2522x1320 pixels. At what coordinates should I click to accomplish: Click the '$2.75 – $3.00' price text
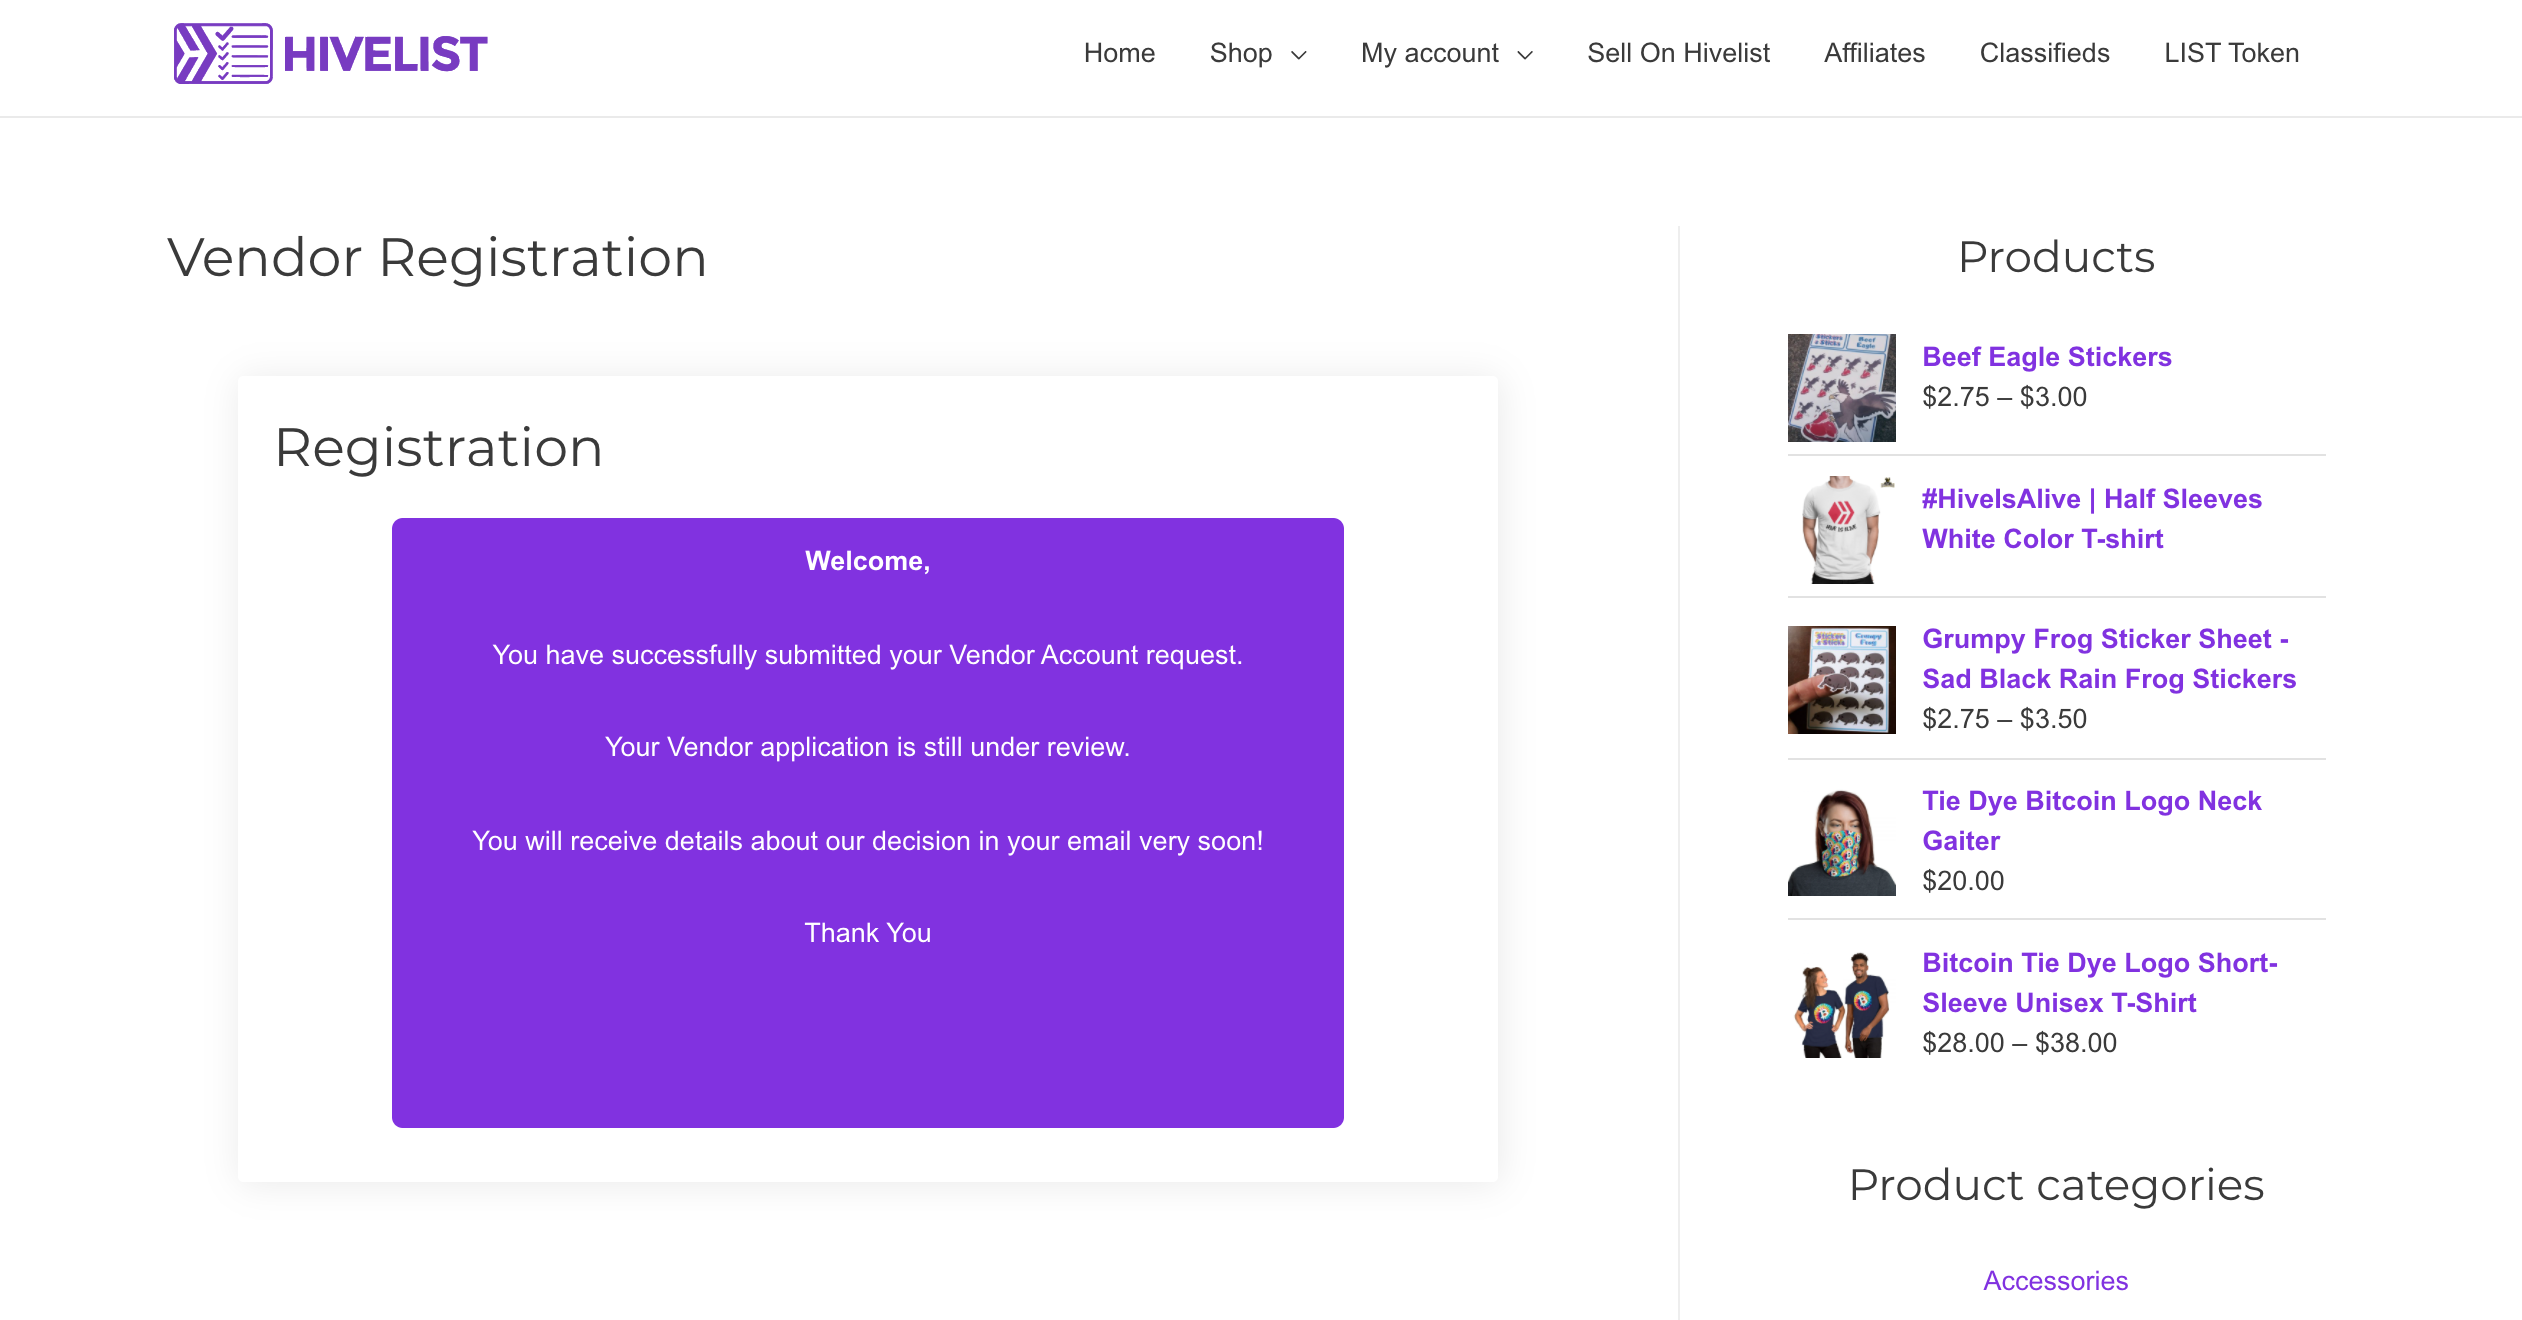tap(2004, 397)
